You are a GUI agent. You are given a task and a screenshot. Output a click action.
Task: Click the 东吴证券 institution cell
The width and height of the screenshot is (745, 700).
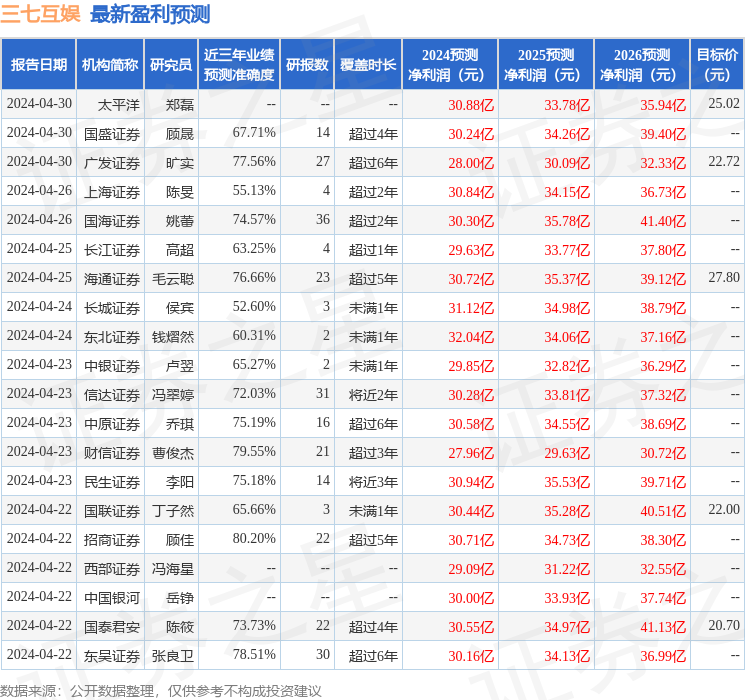tap(112, 656)
